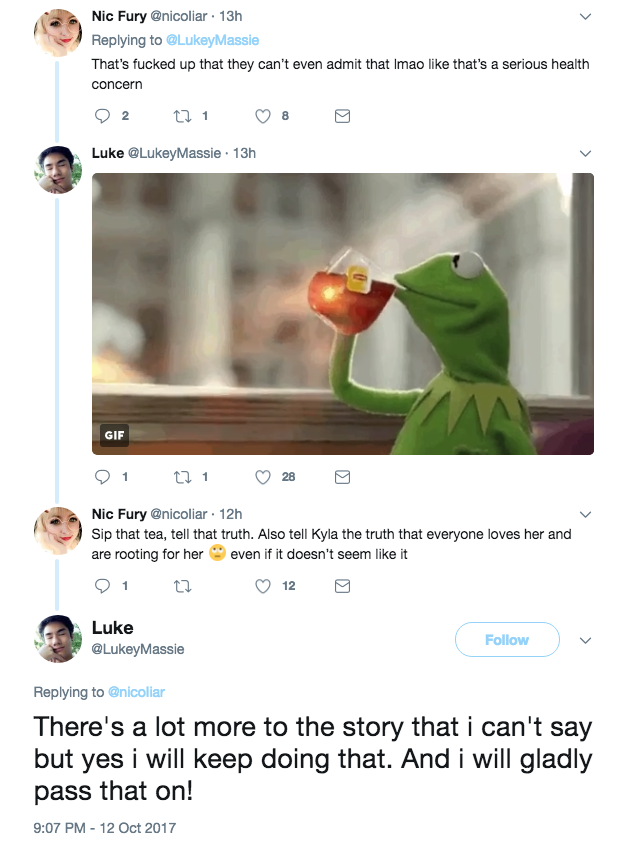
Task: Follow Luke @LukeyMassie
Action: click(506, 640)
